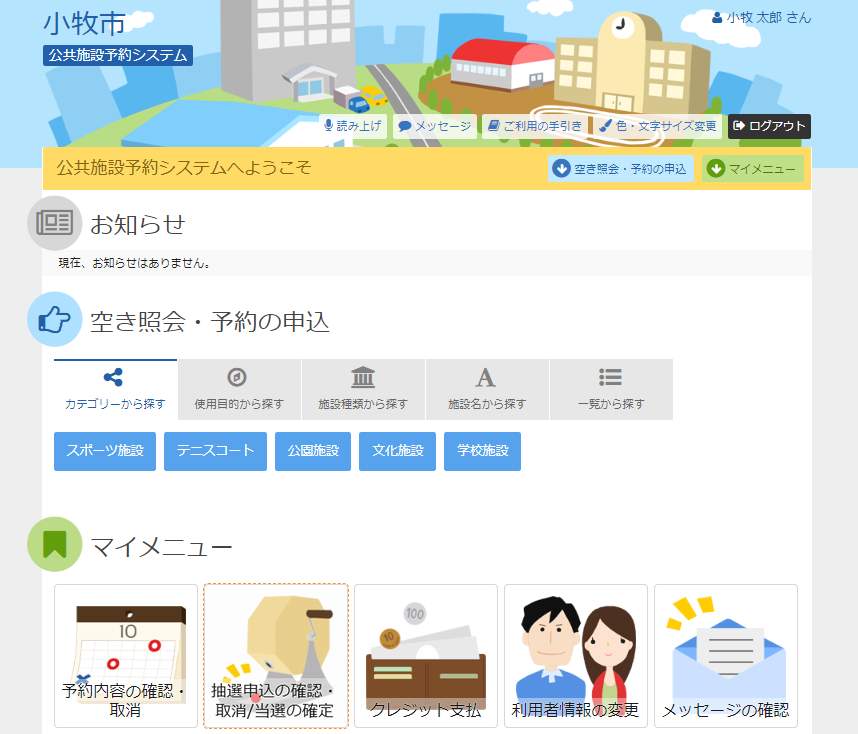Viewport: 858px width, 734px height.
Task: Switch to the 施設種類から探す tab
Action: pyautogui.click(x=363, y=389)
